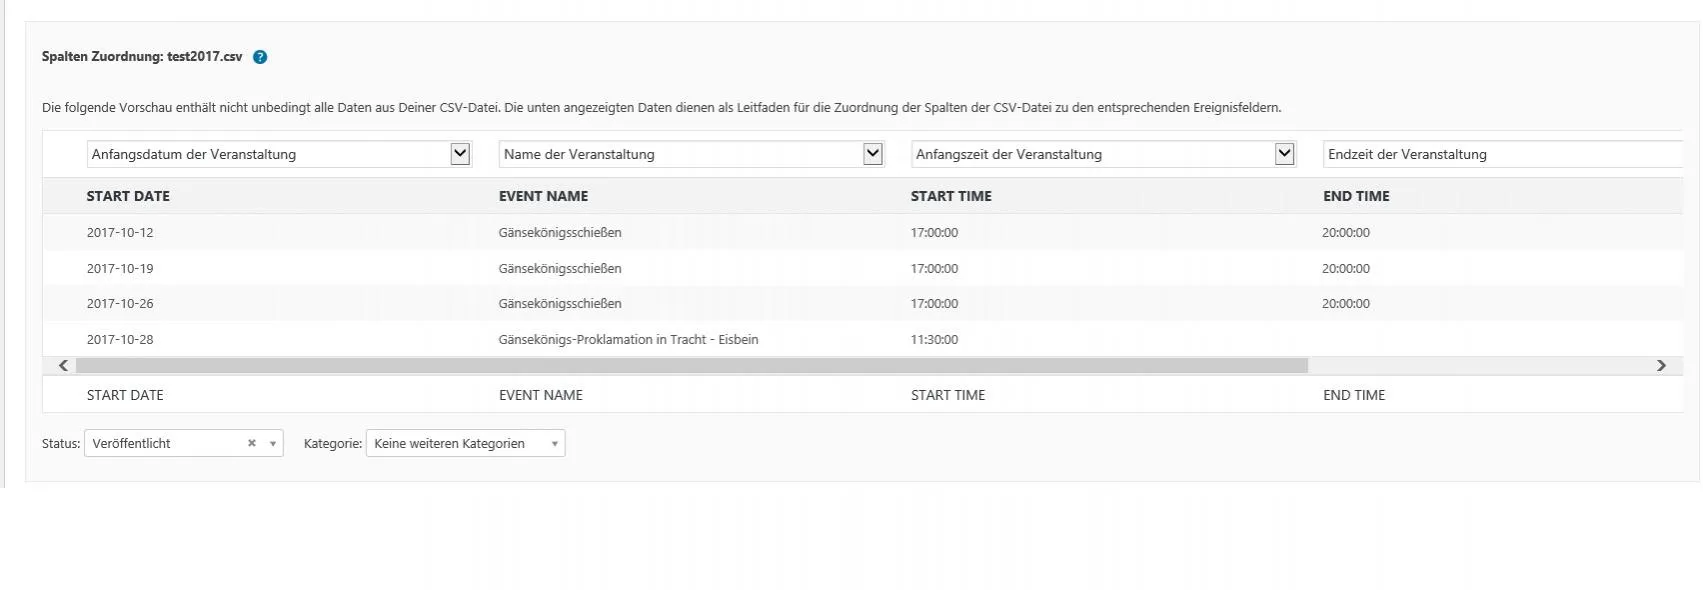
Task: Click the scroll left arrow
Action: coord(63,366)
